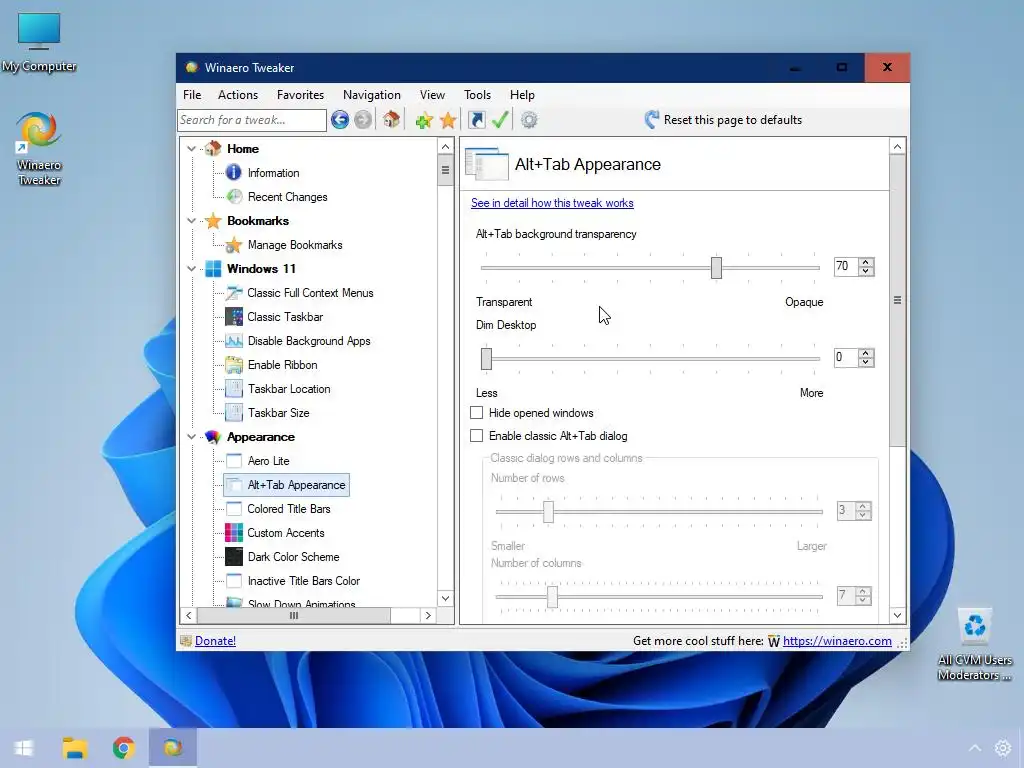Click the Aero Lite item icon
The height and width of the screenshot is (768, 1024).
pos(234,461)
